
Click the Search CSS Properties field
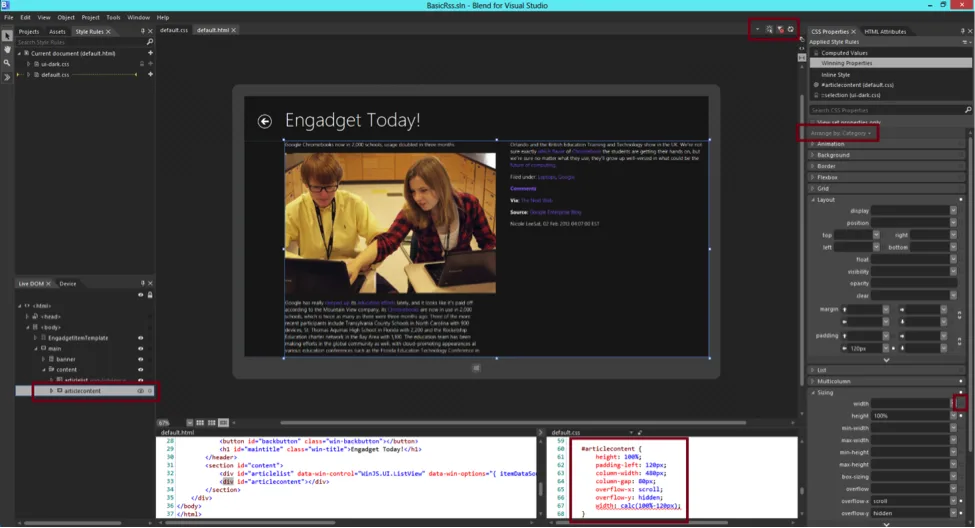pyautogui.click(x=886, y=110)
